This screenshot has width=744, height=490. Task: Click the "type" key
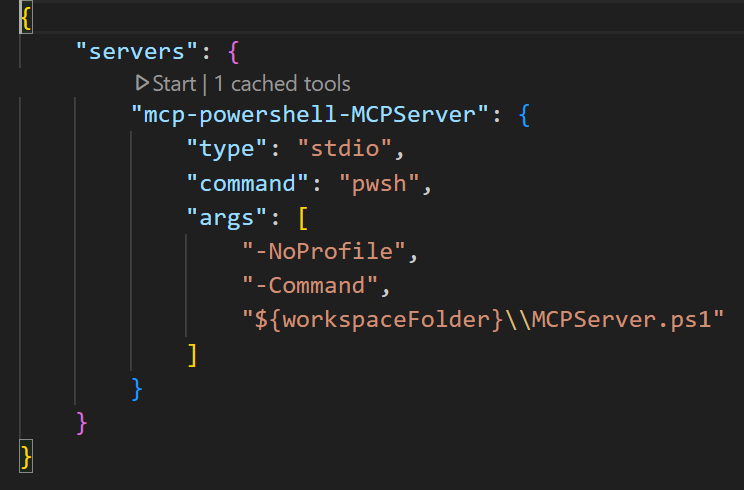(227, 149)
